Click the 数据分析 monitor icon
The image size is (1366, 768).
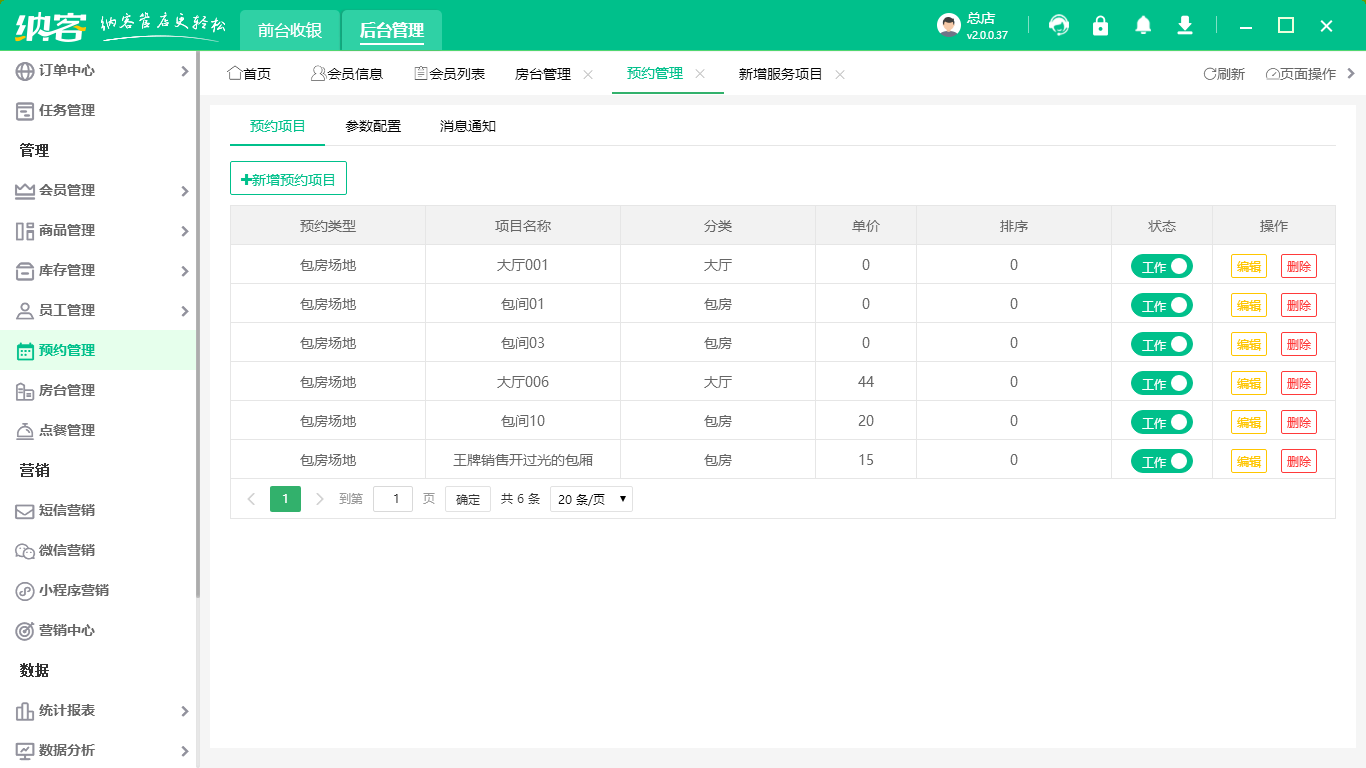pos(25,751)
